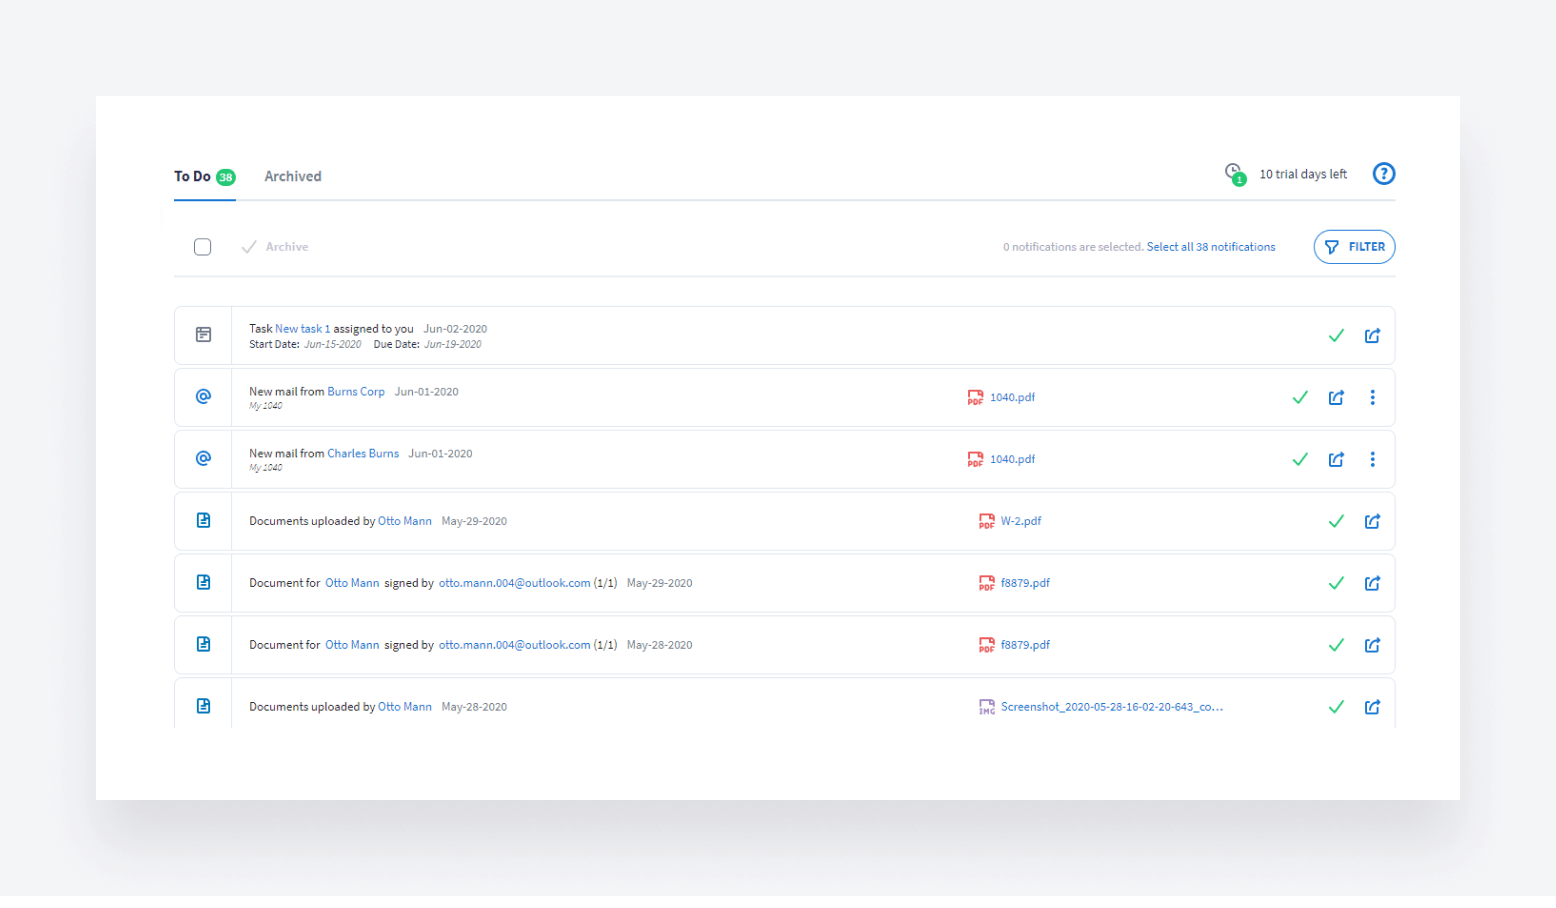
Task: Open Burns Corp mail via external link icon
Action: click(1336, 398)
